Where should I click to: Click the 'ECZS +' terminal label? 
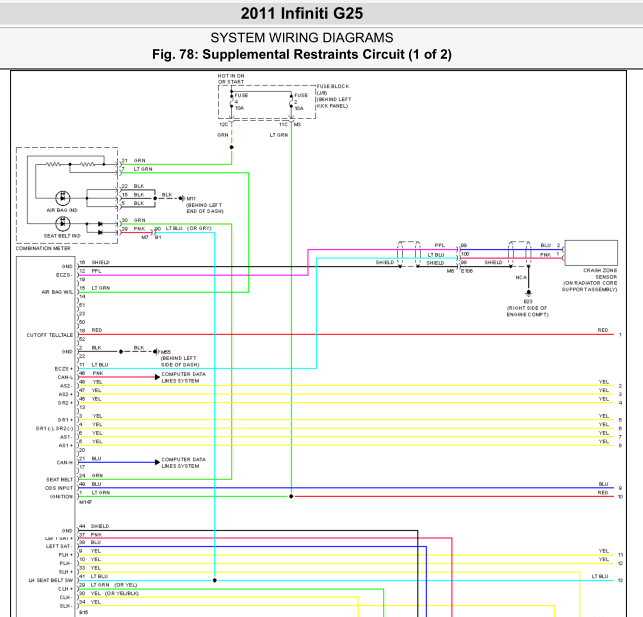[64, 369]
